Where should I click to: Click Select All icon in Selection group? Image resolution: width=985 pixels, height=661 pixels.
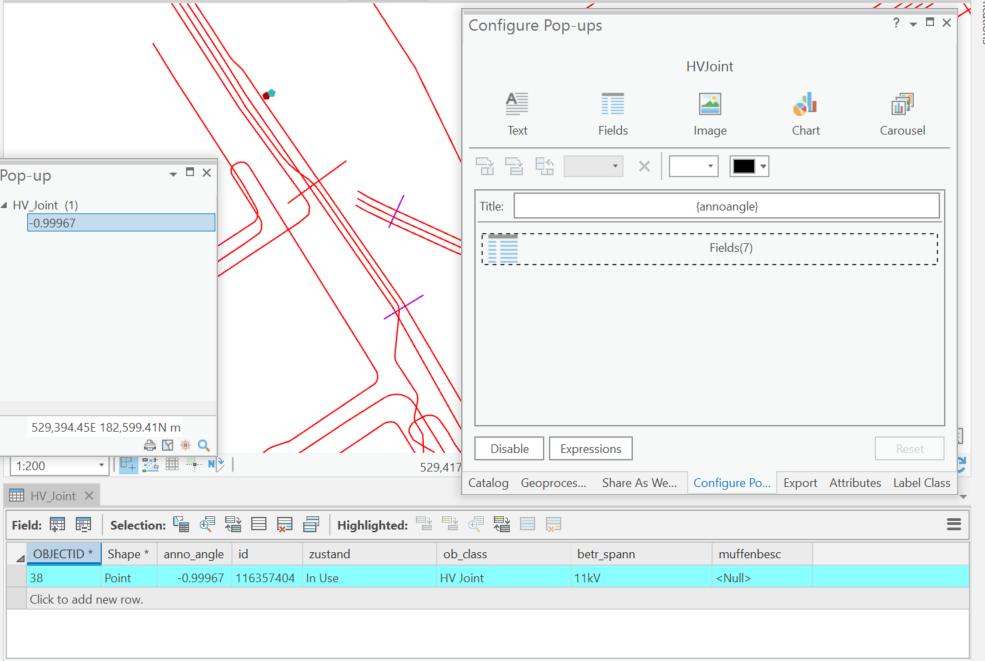click(259, 524)
